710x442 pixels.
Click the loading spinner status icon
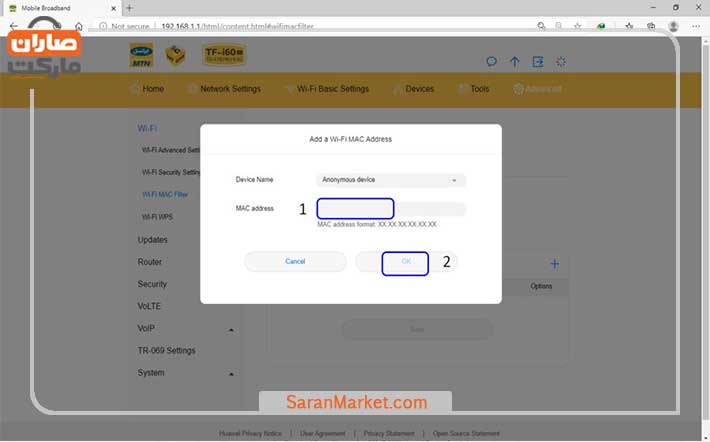click(561, 62)
